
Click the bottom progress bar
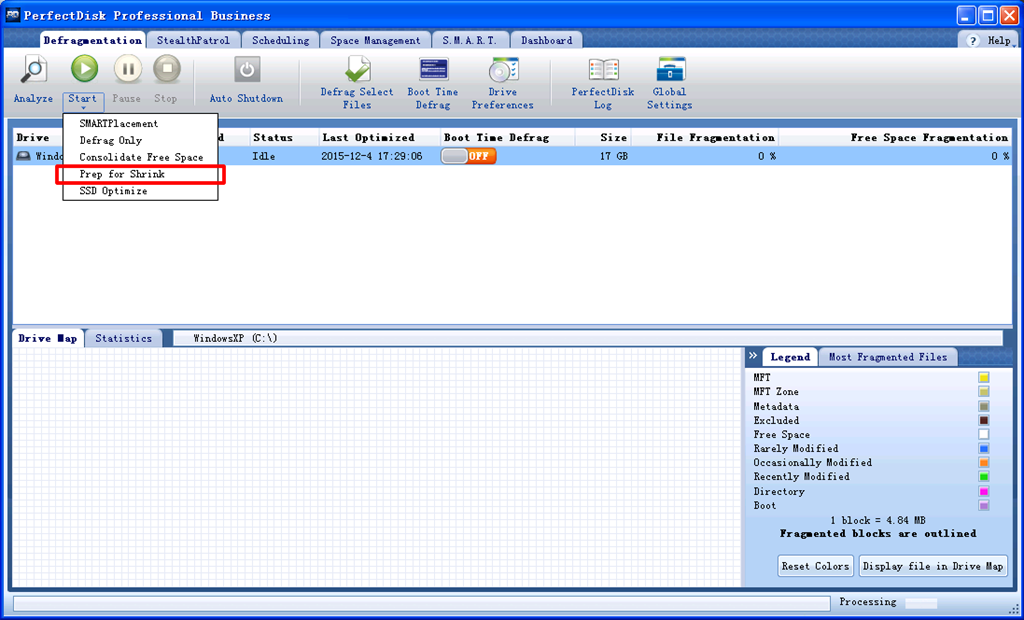tap(421, 603)
